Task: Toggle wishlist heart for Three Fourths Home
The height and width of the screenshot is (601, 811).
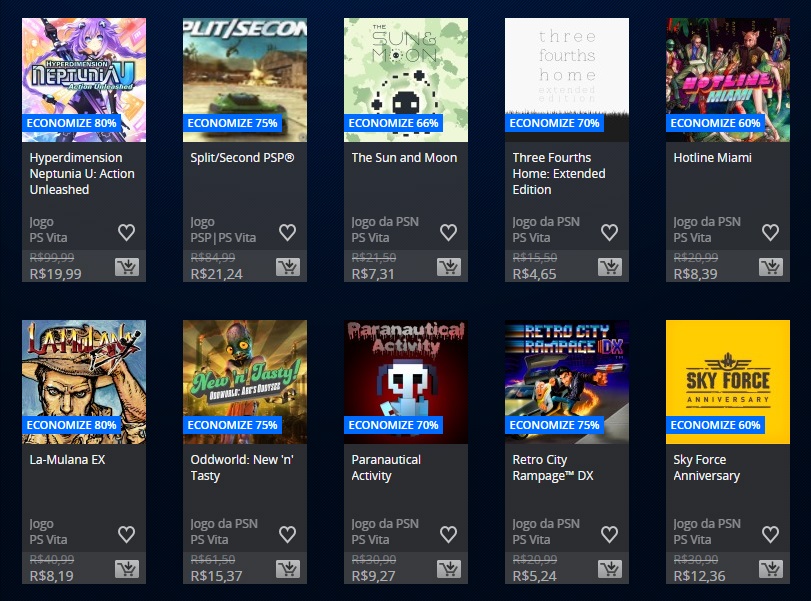Action: click(609, 232)
